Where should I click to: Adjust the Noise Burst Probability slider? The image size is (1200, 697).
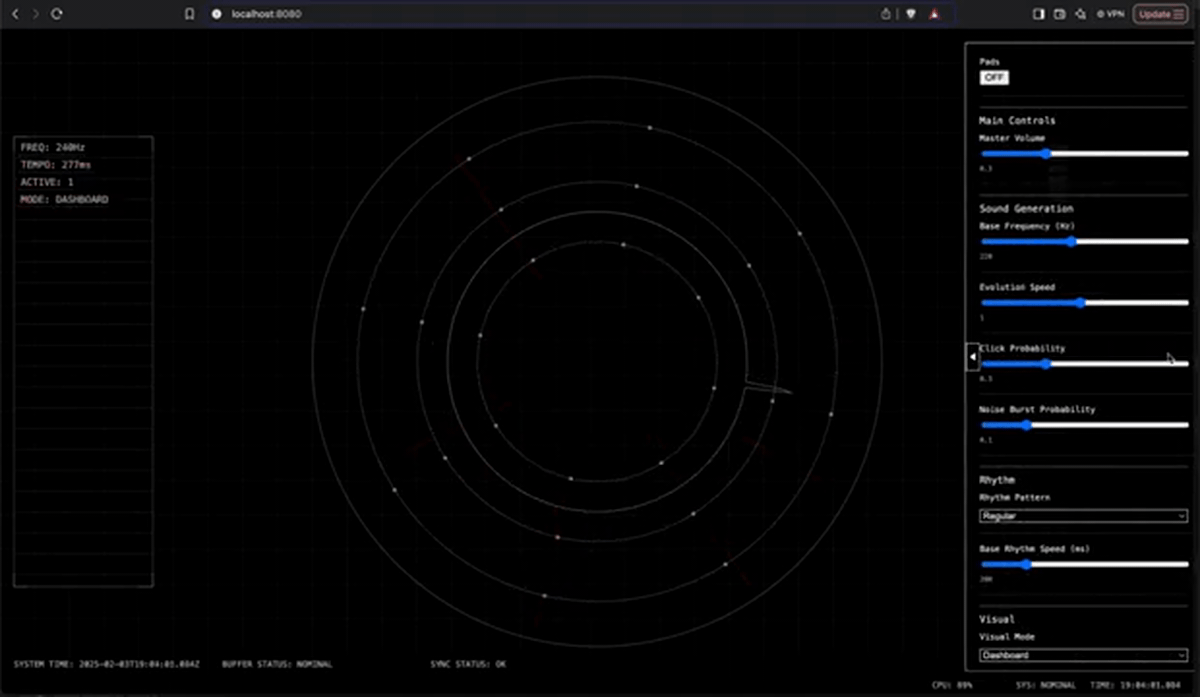1084,425
